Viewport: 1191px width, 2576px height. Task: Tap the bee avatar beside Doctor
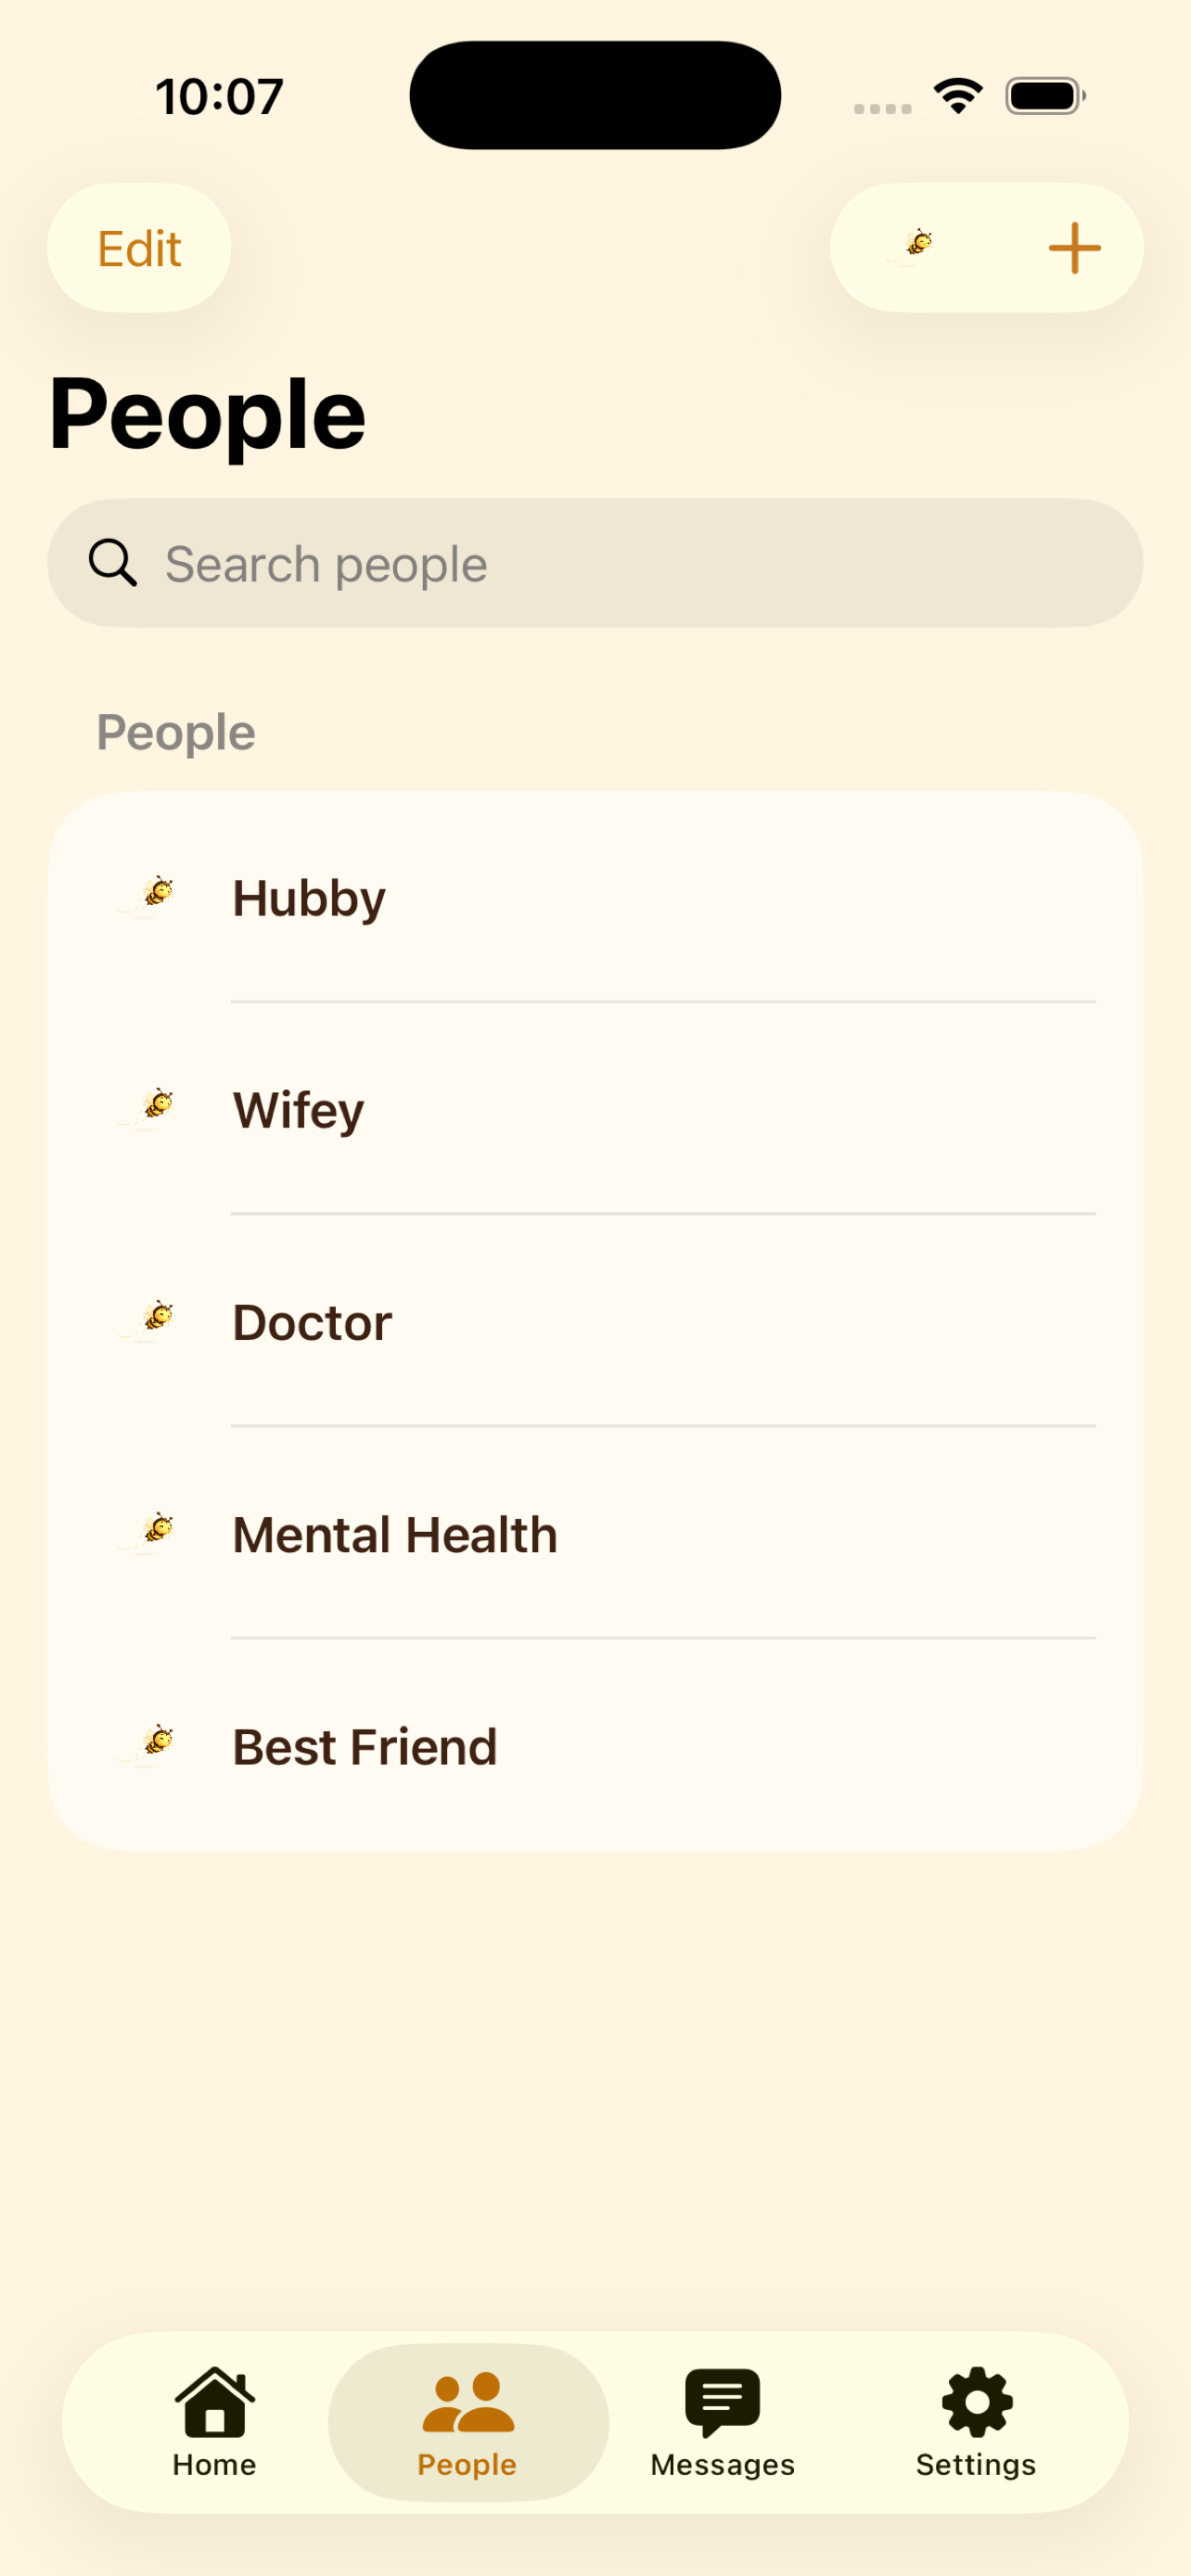pyautogui.click(x=149, y=1321)
